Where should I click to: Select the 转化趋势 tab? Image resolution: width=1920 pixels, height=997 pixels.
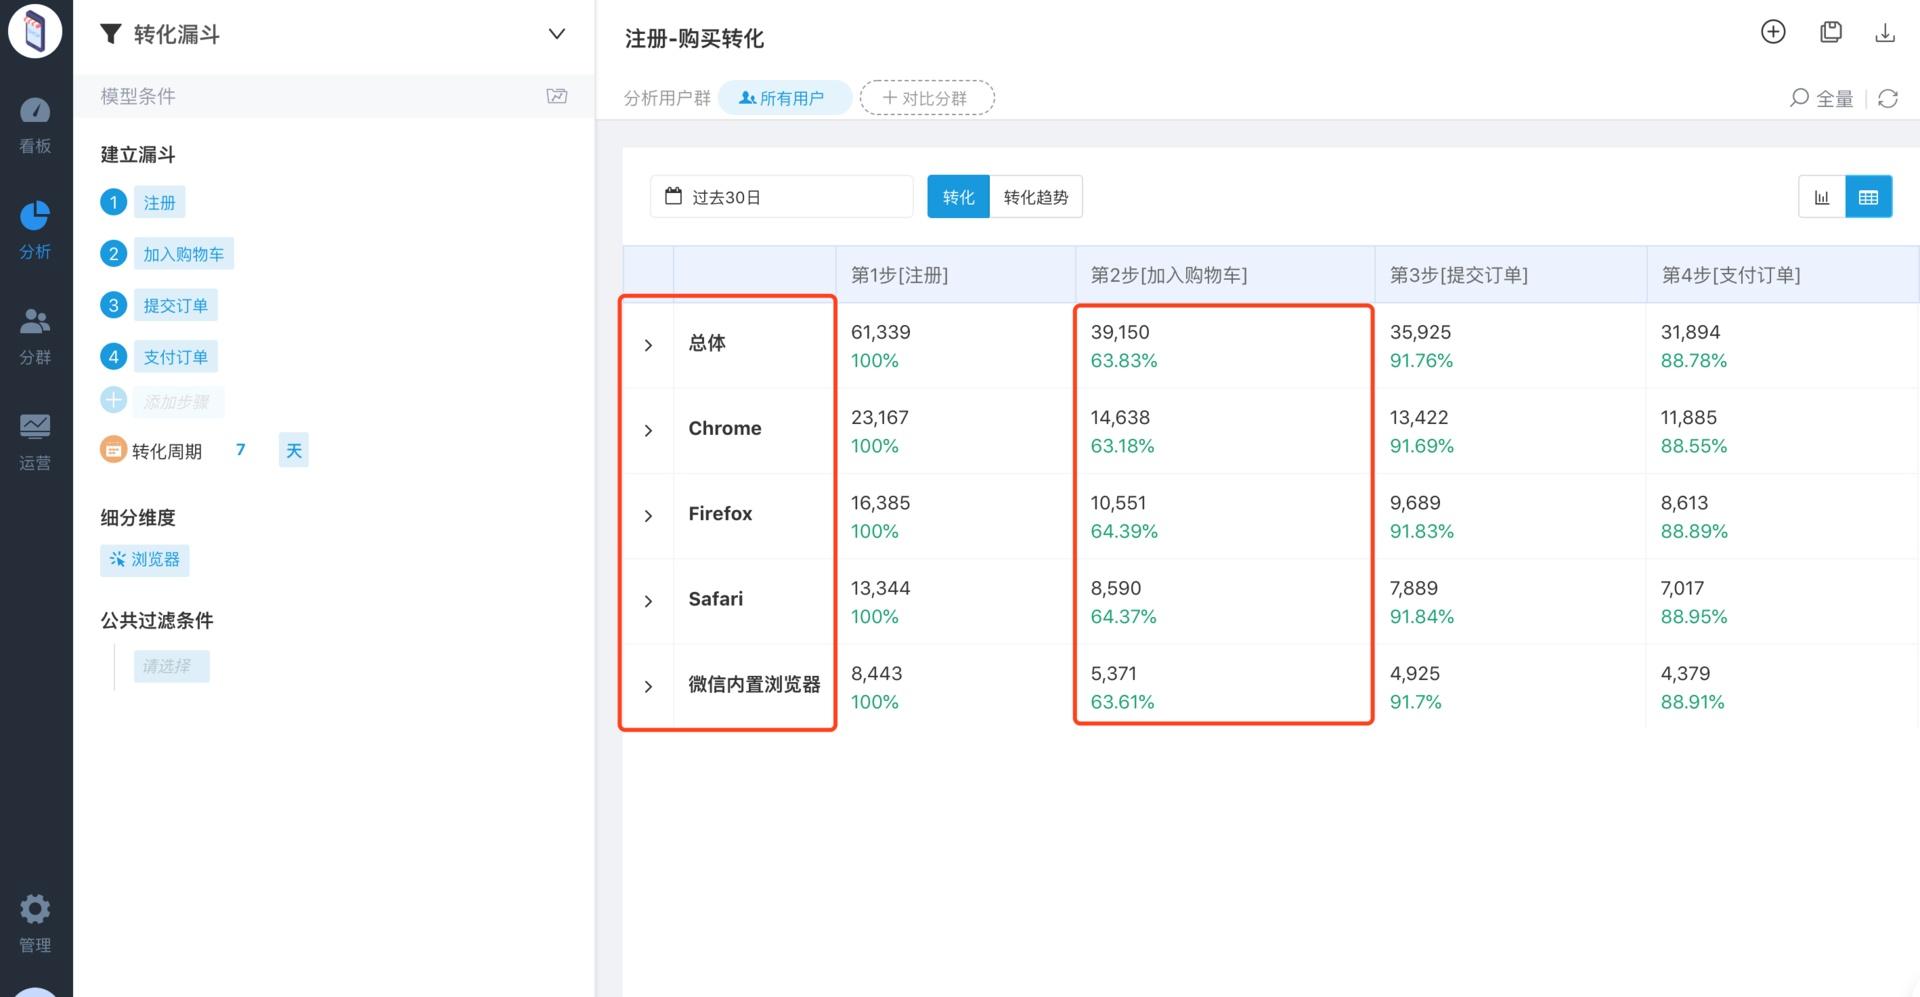point(1036,196)
